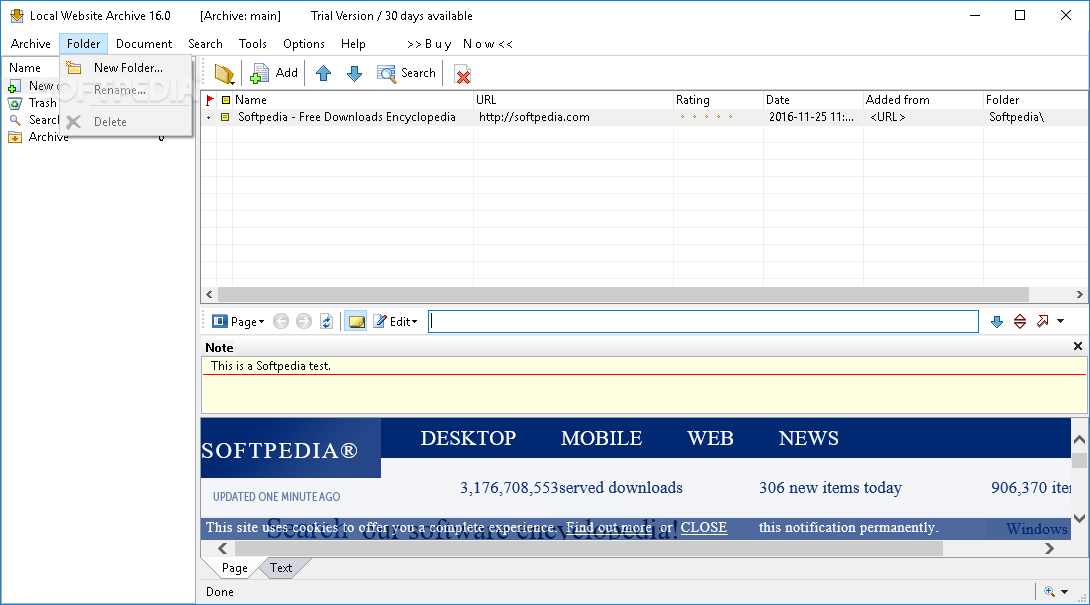The height and width of the screenshot is (605, 1090).
Task: Open the Options menu
Action: pyautogui.click(x=304, y=44)
